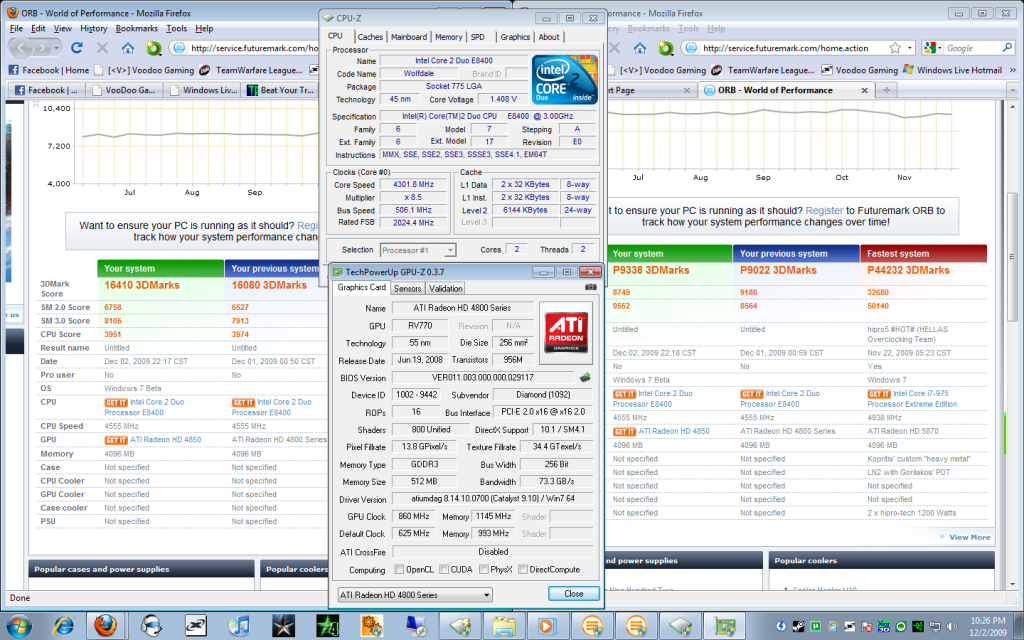
Task: Open Windows Media Player taskbar icon
Action: coord(547,626)
